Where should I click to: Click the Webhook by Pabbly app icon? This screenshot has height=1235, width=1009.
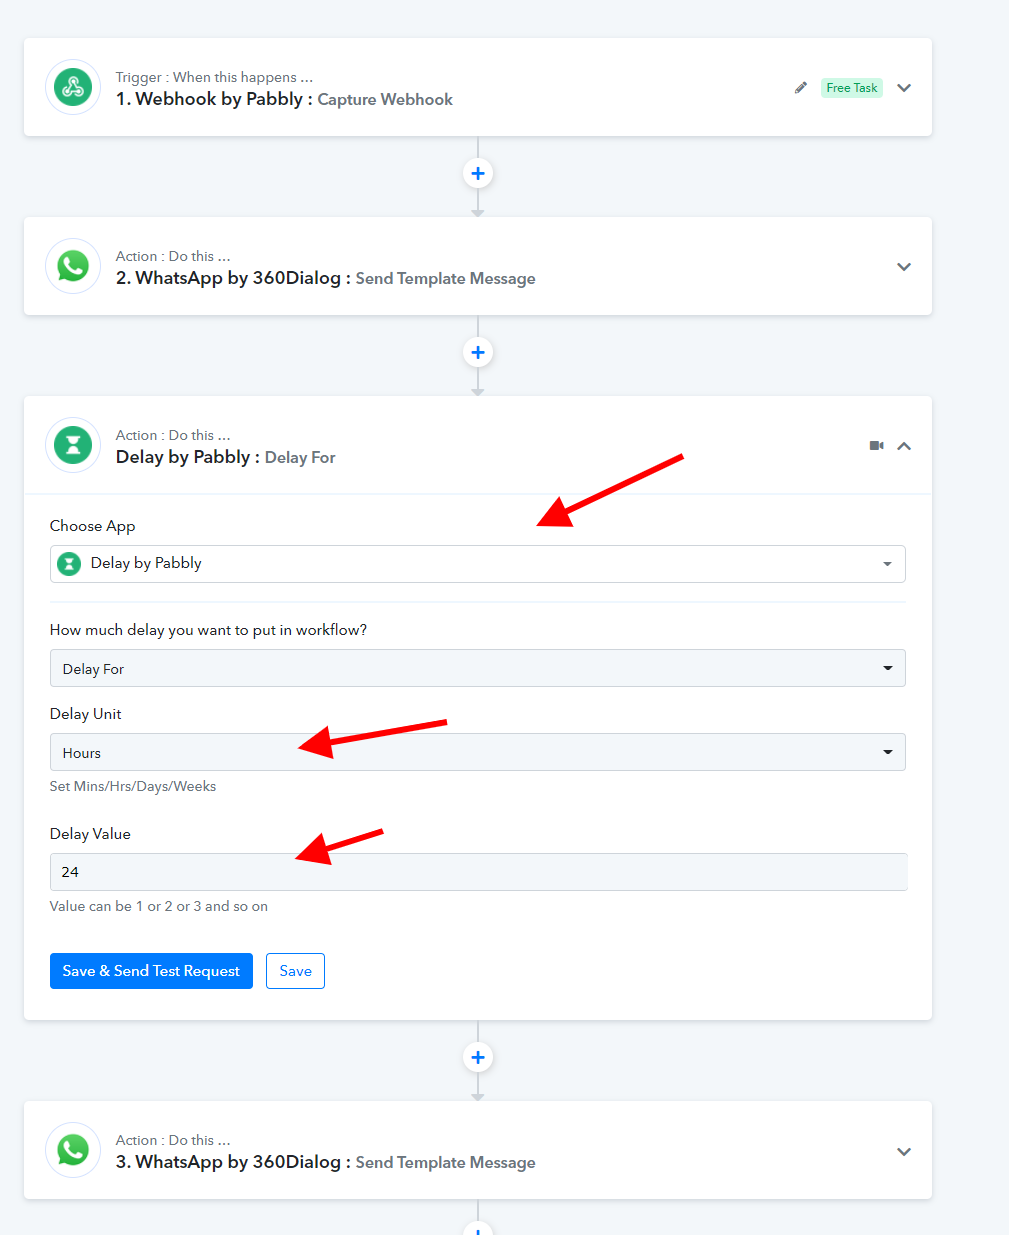click(x=73, y=87)
